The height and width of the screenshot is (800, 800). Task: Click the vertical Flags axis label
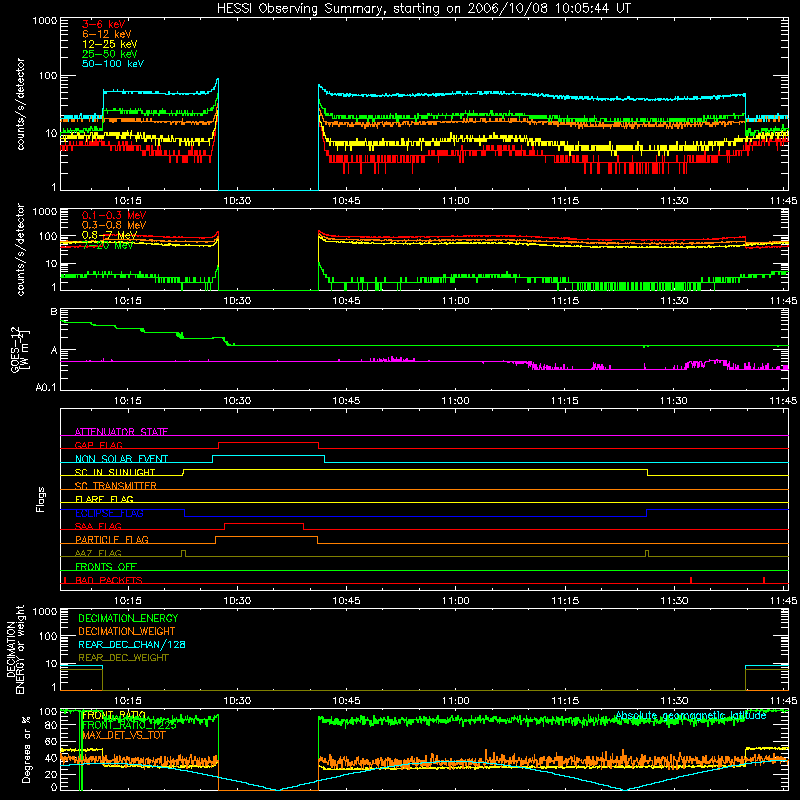(x=41, y=499)
